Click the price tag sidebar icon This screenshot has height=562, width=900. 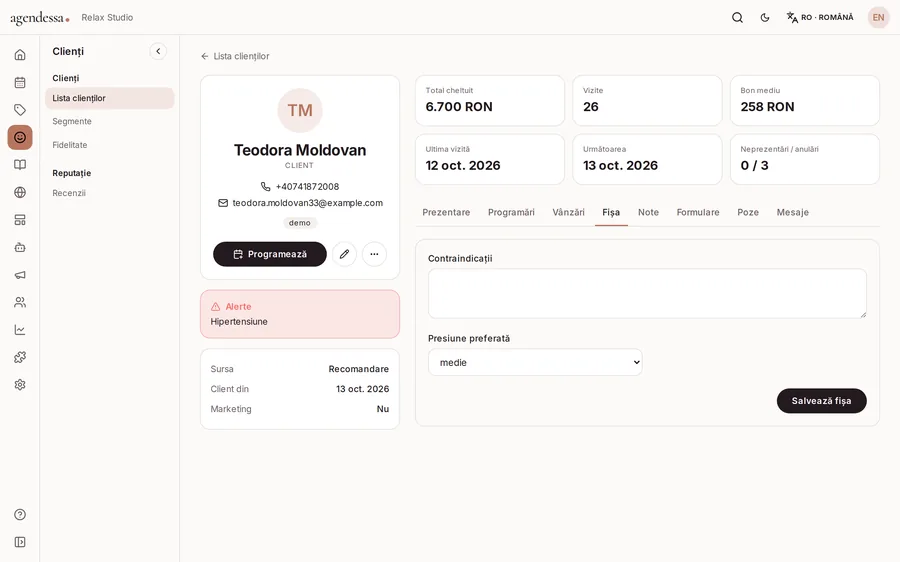(20, 110)
